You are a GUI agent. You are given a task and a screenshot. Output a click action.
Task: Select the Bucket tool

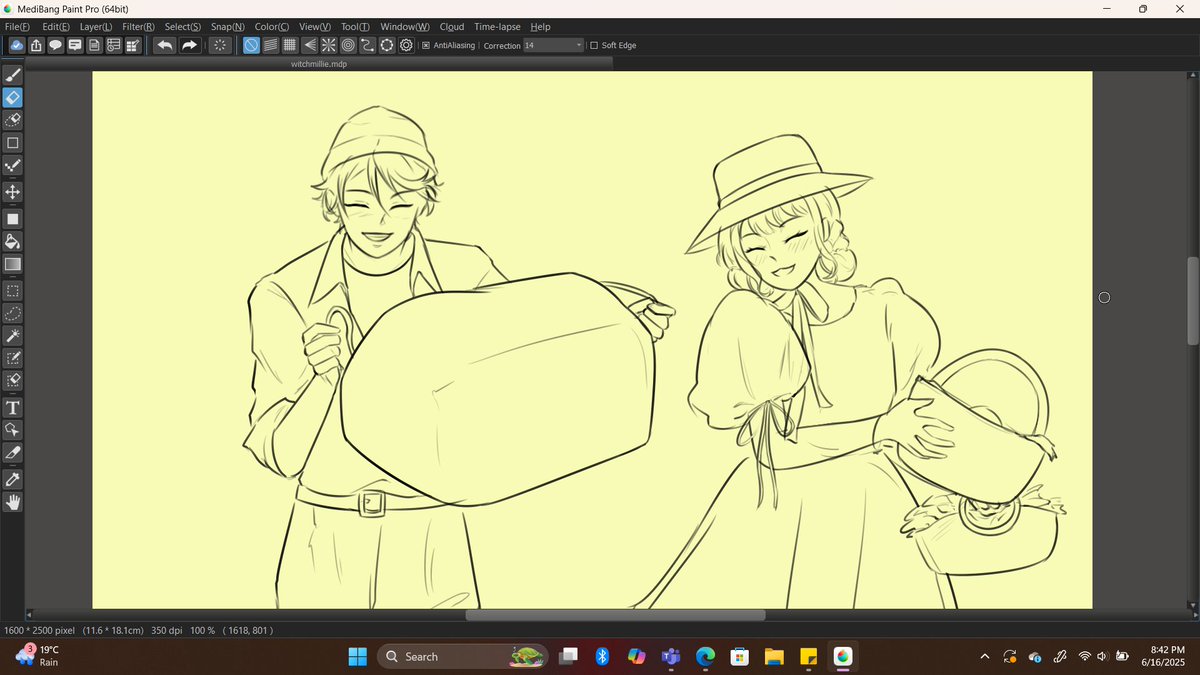[x=13, y=241]
